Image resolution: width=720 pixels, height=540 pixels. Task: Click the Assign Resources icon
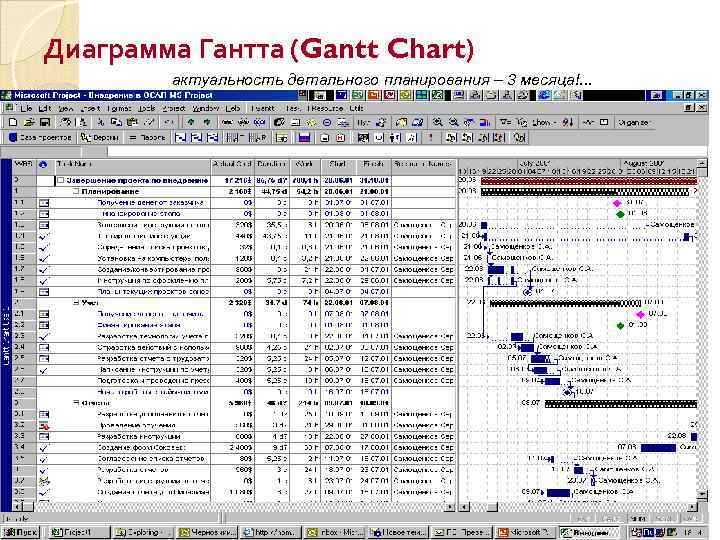point(381,122)
